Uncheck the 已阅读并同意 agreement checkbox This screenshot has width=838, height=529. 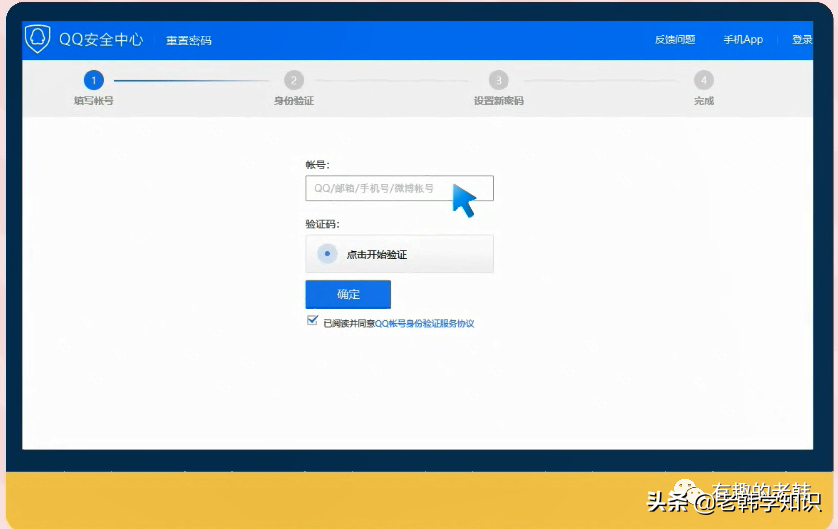pos(313,321)
